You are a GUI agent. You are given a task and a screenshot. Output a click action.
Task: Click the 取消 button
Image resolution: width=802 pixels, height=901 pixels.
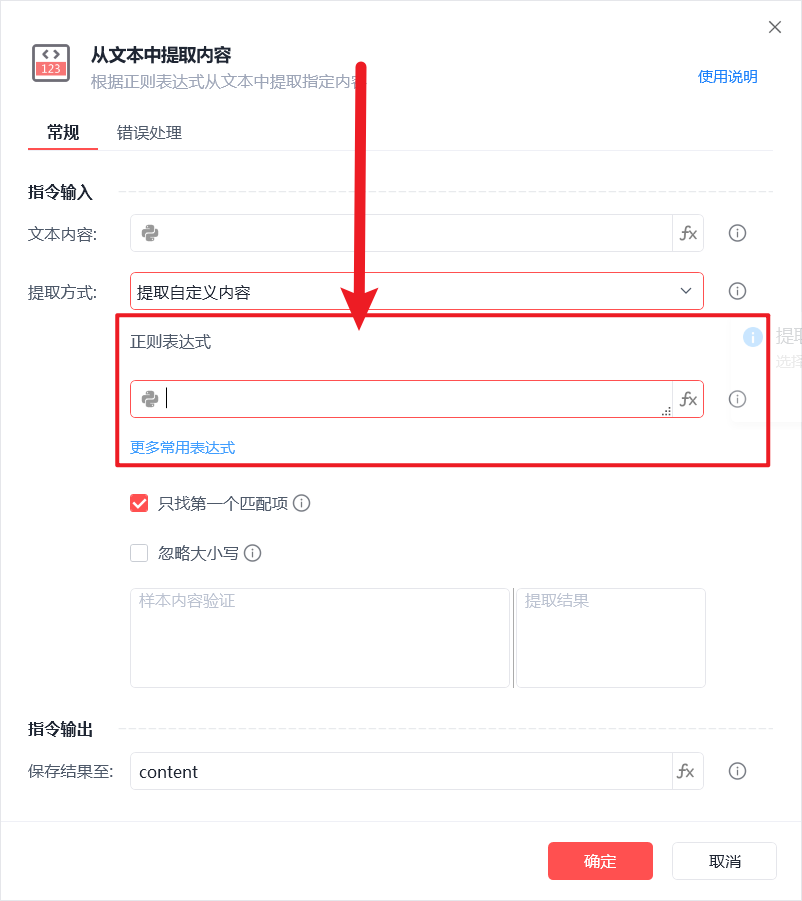(724, 861)
